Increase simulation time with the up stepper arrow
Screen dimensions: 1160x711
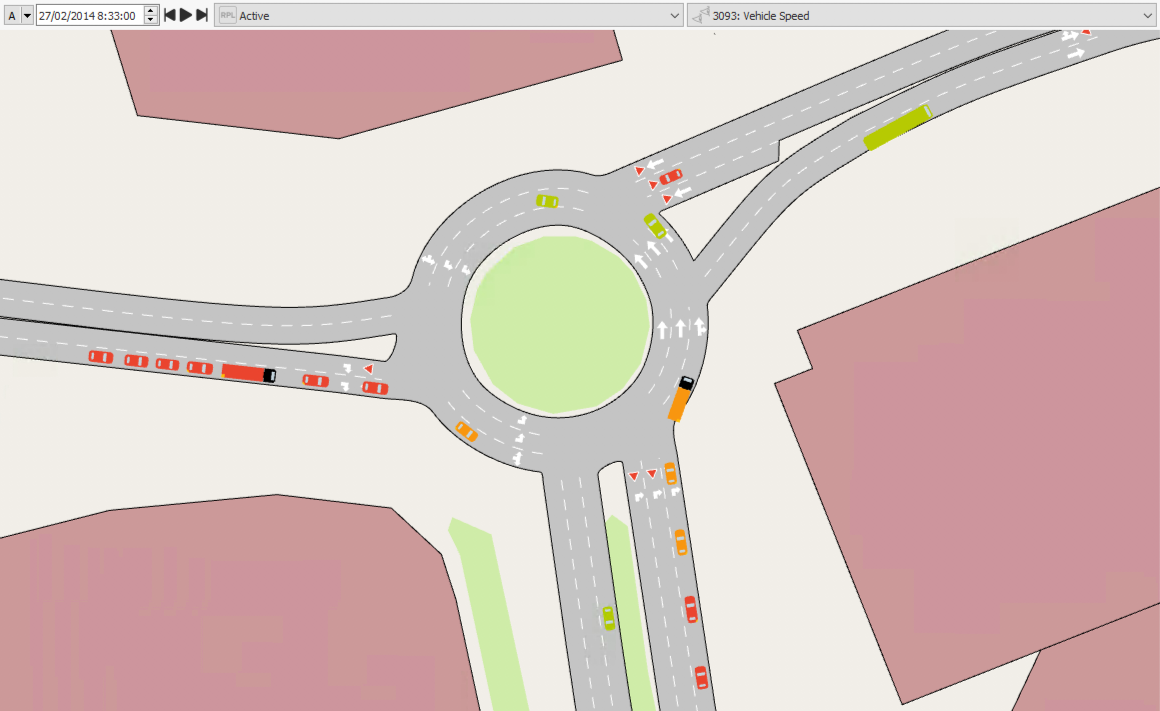151,11
